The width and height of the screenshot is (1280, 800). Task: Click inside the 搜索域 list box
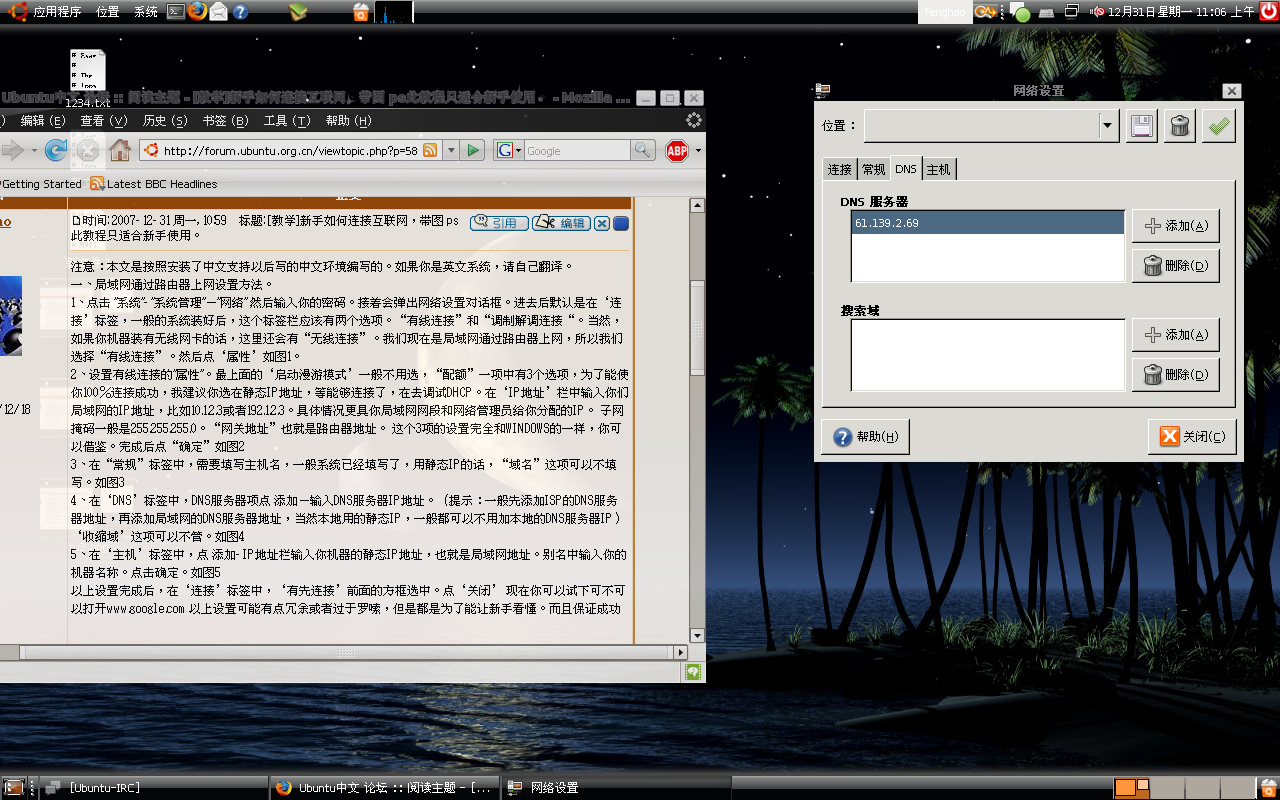coord(988,354)
